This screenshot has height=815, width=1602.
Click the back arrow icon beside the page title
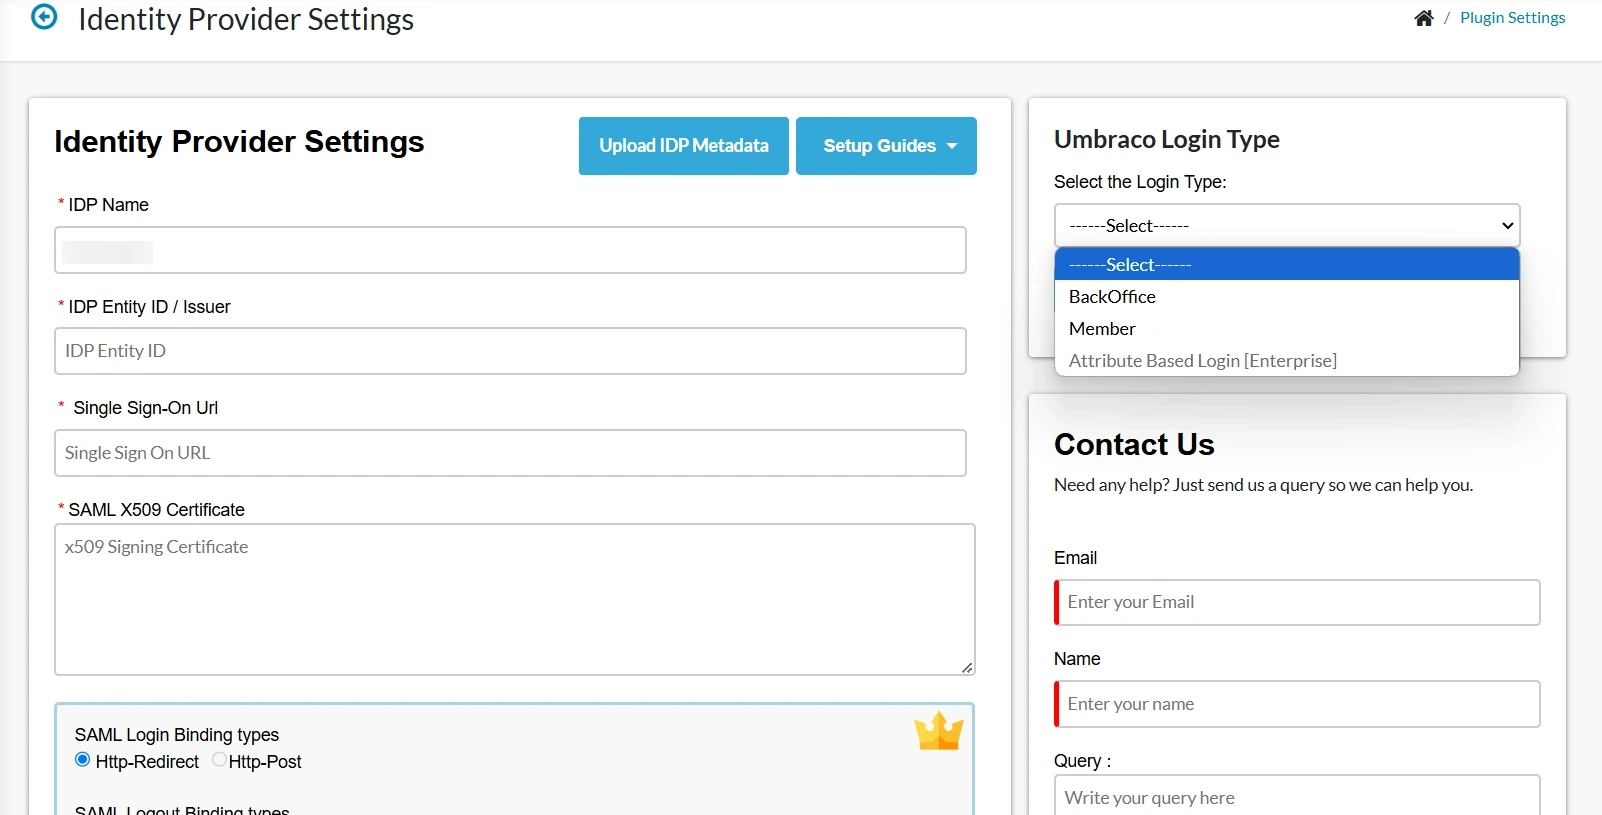(x=44, y=17)
